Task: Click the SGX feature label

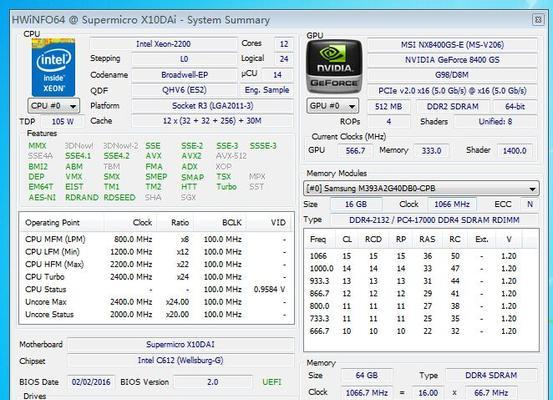Action: click(188, 198)
